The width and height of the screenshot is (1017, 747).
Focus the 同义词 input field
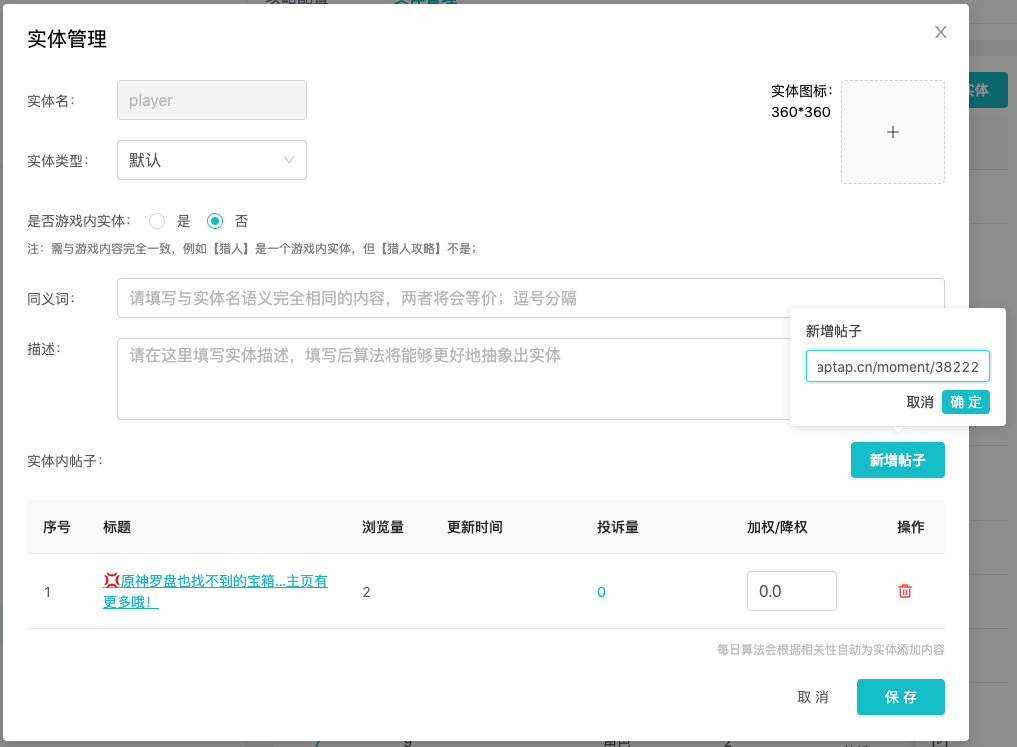[x=530, y=298]
